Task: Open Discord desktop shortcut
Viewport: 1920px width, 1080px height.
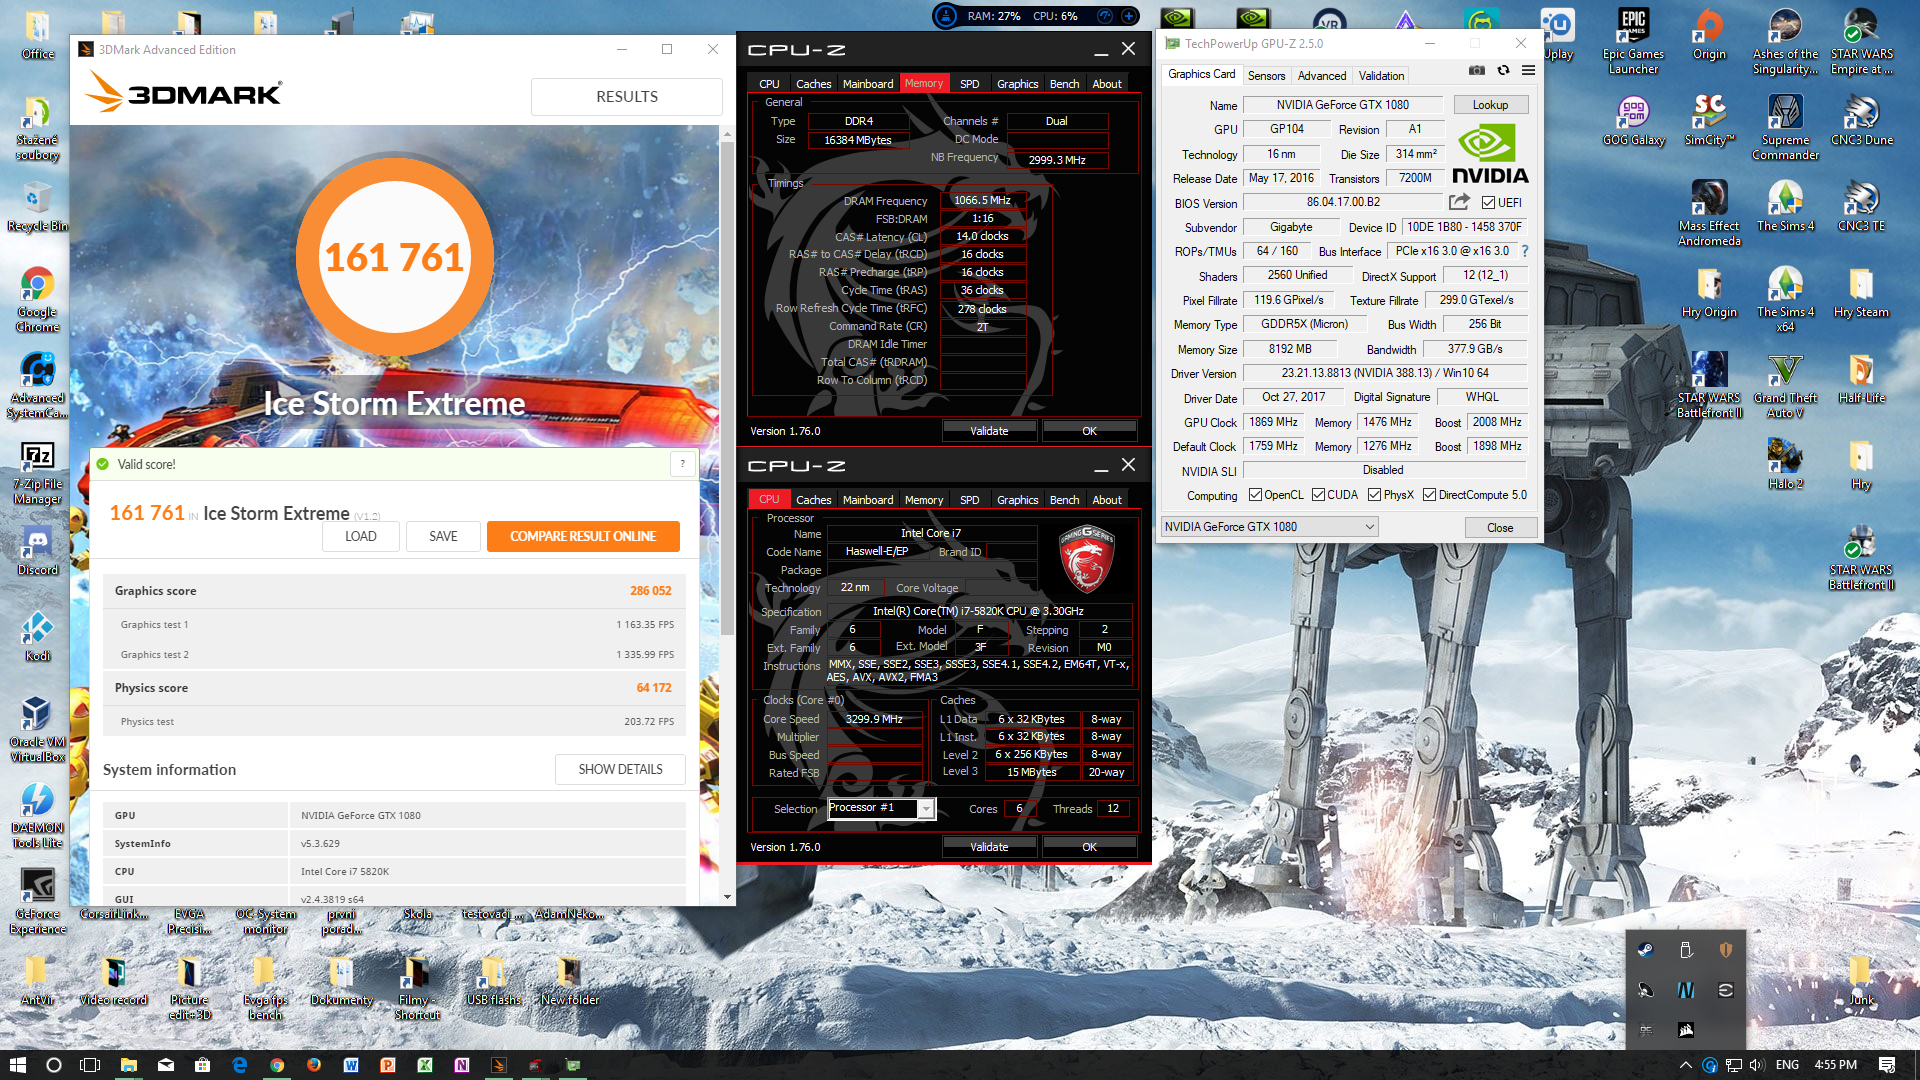Action: point(37,550)
